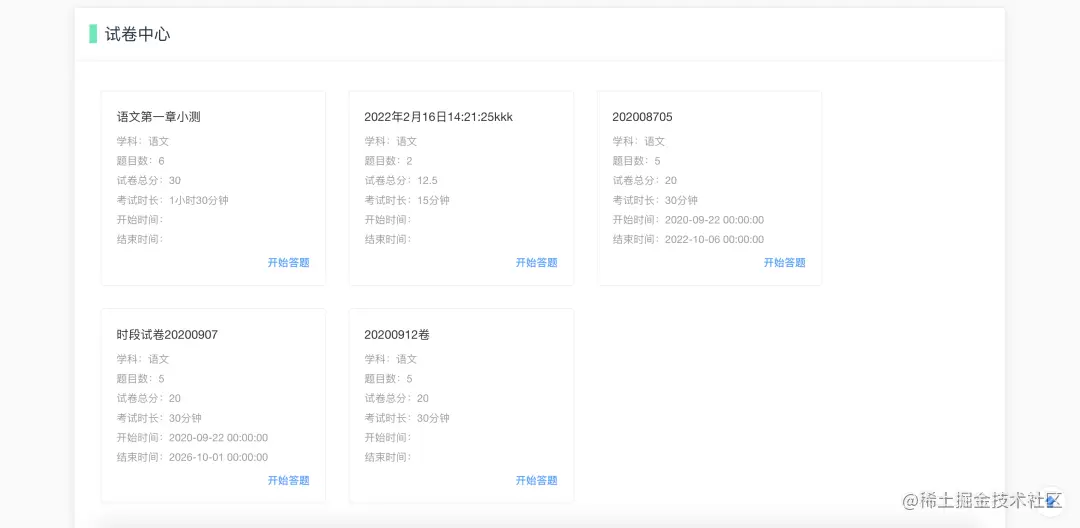Select the 时段试卷20200907 title
Viewport: 1080px width, 528px height.
167,335
